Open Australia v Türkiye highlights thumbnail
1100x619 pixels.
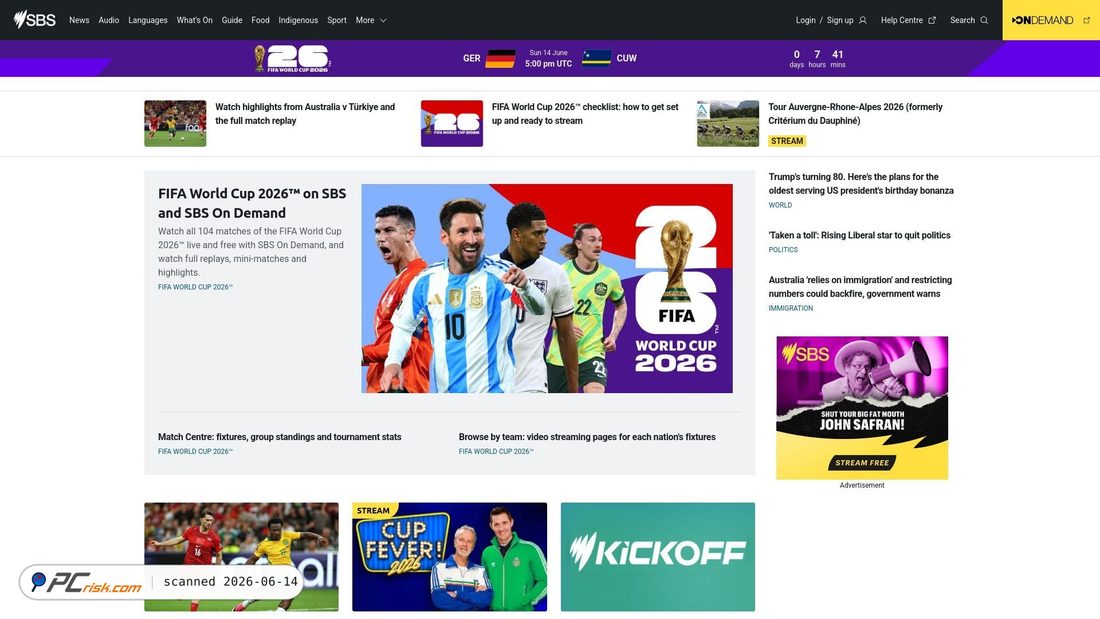(x=175, y=124)
